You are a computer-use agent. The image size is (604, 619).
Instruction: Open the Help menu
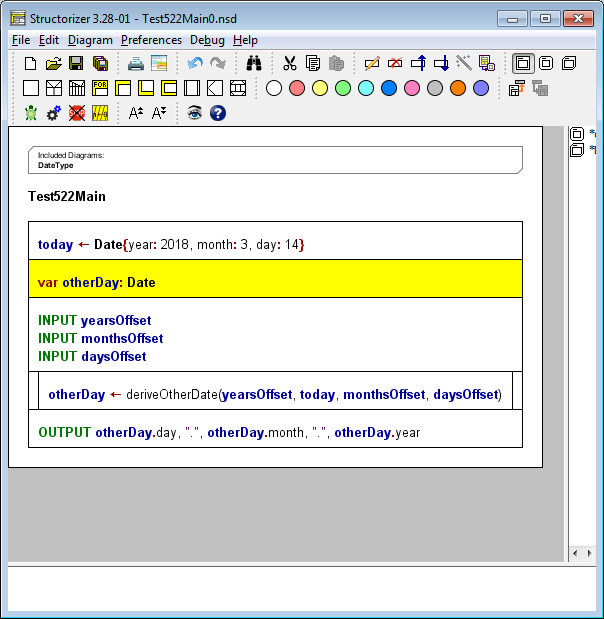245,40
